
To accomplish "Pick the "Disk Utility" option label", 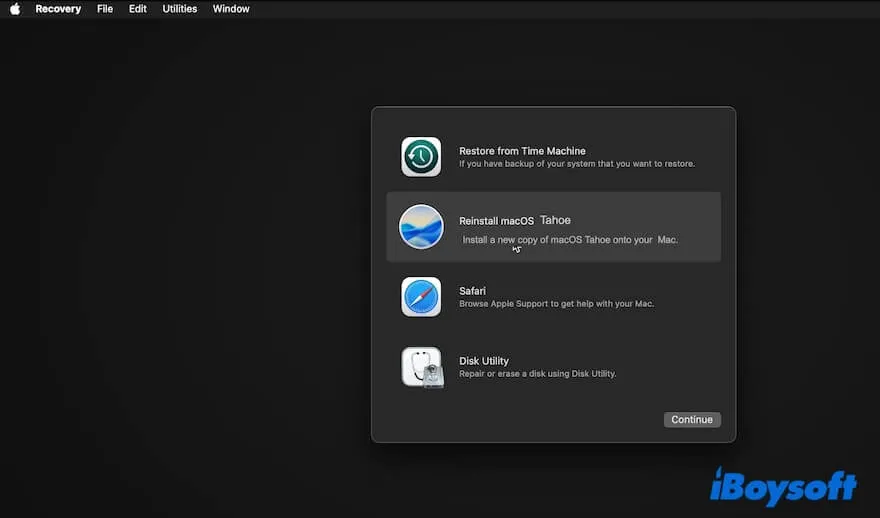I will [x=484, y=361].
